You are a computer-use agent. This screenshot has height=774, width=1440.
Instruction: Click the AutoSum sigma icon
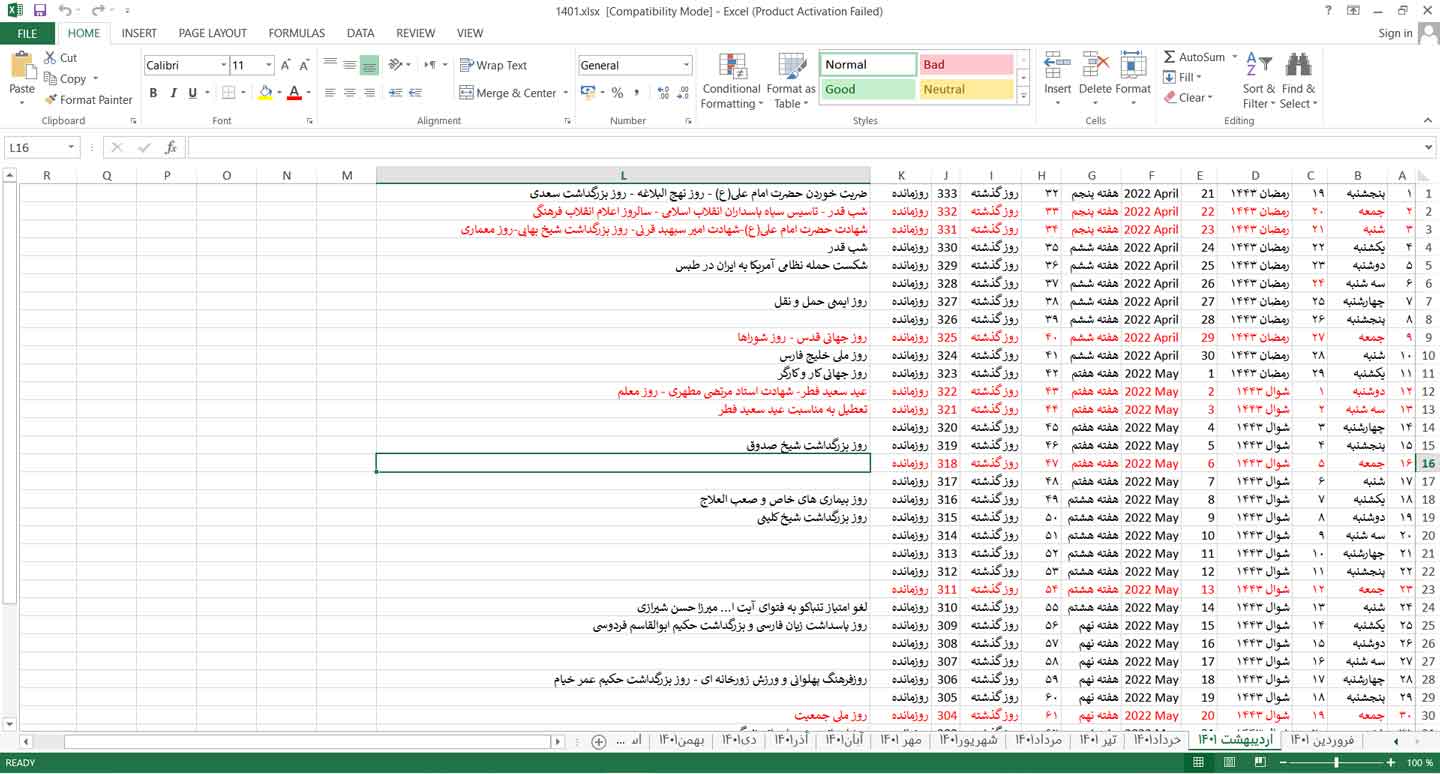[1169, 58]
